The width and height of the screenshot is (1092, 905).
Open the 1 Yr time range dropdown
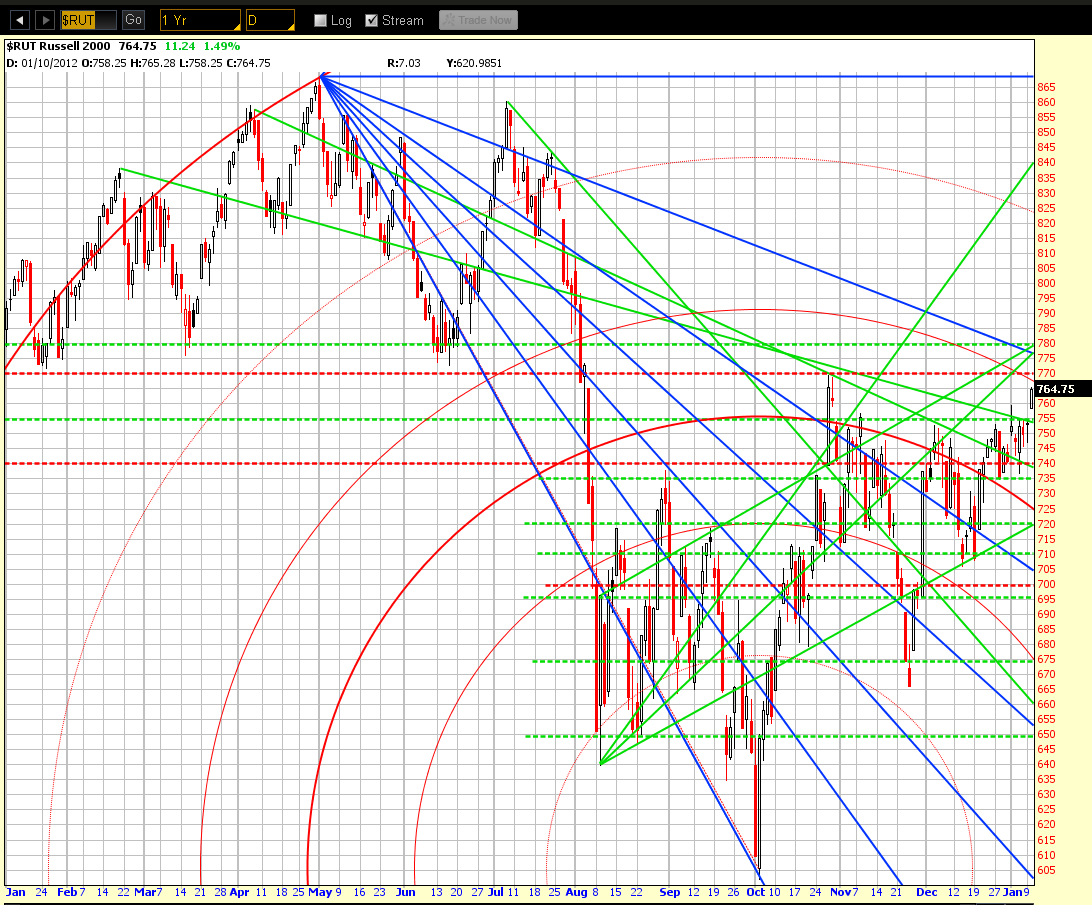[x=200, y=20]
